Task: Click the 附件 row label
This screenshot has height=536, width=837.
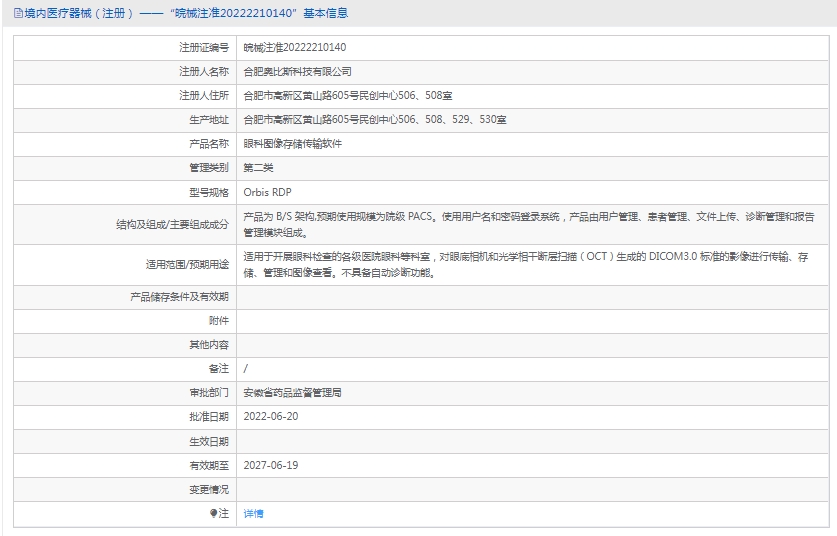Action: click(218, 320)
